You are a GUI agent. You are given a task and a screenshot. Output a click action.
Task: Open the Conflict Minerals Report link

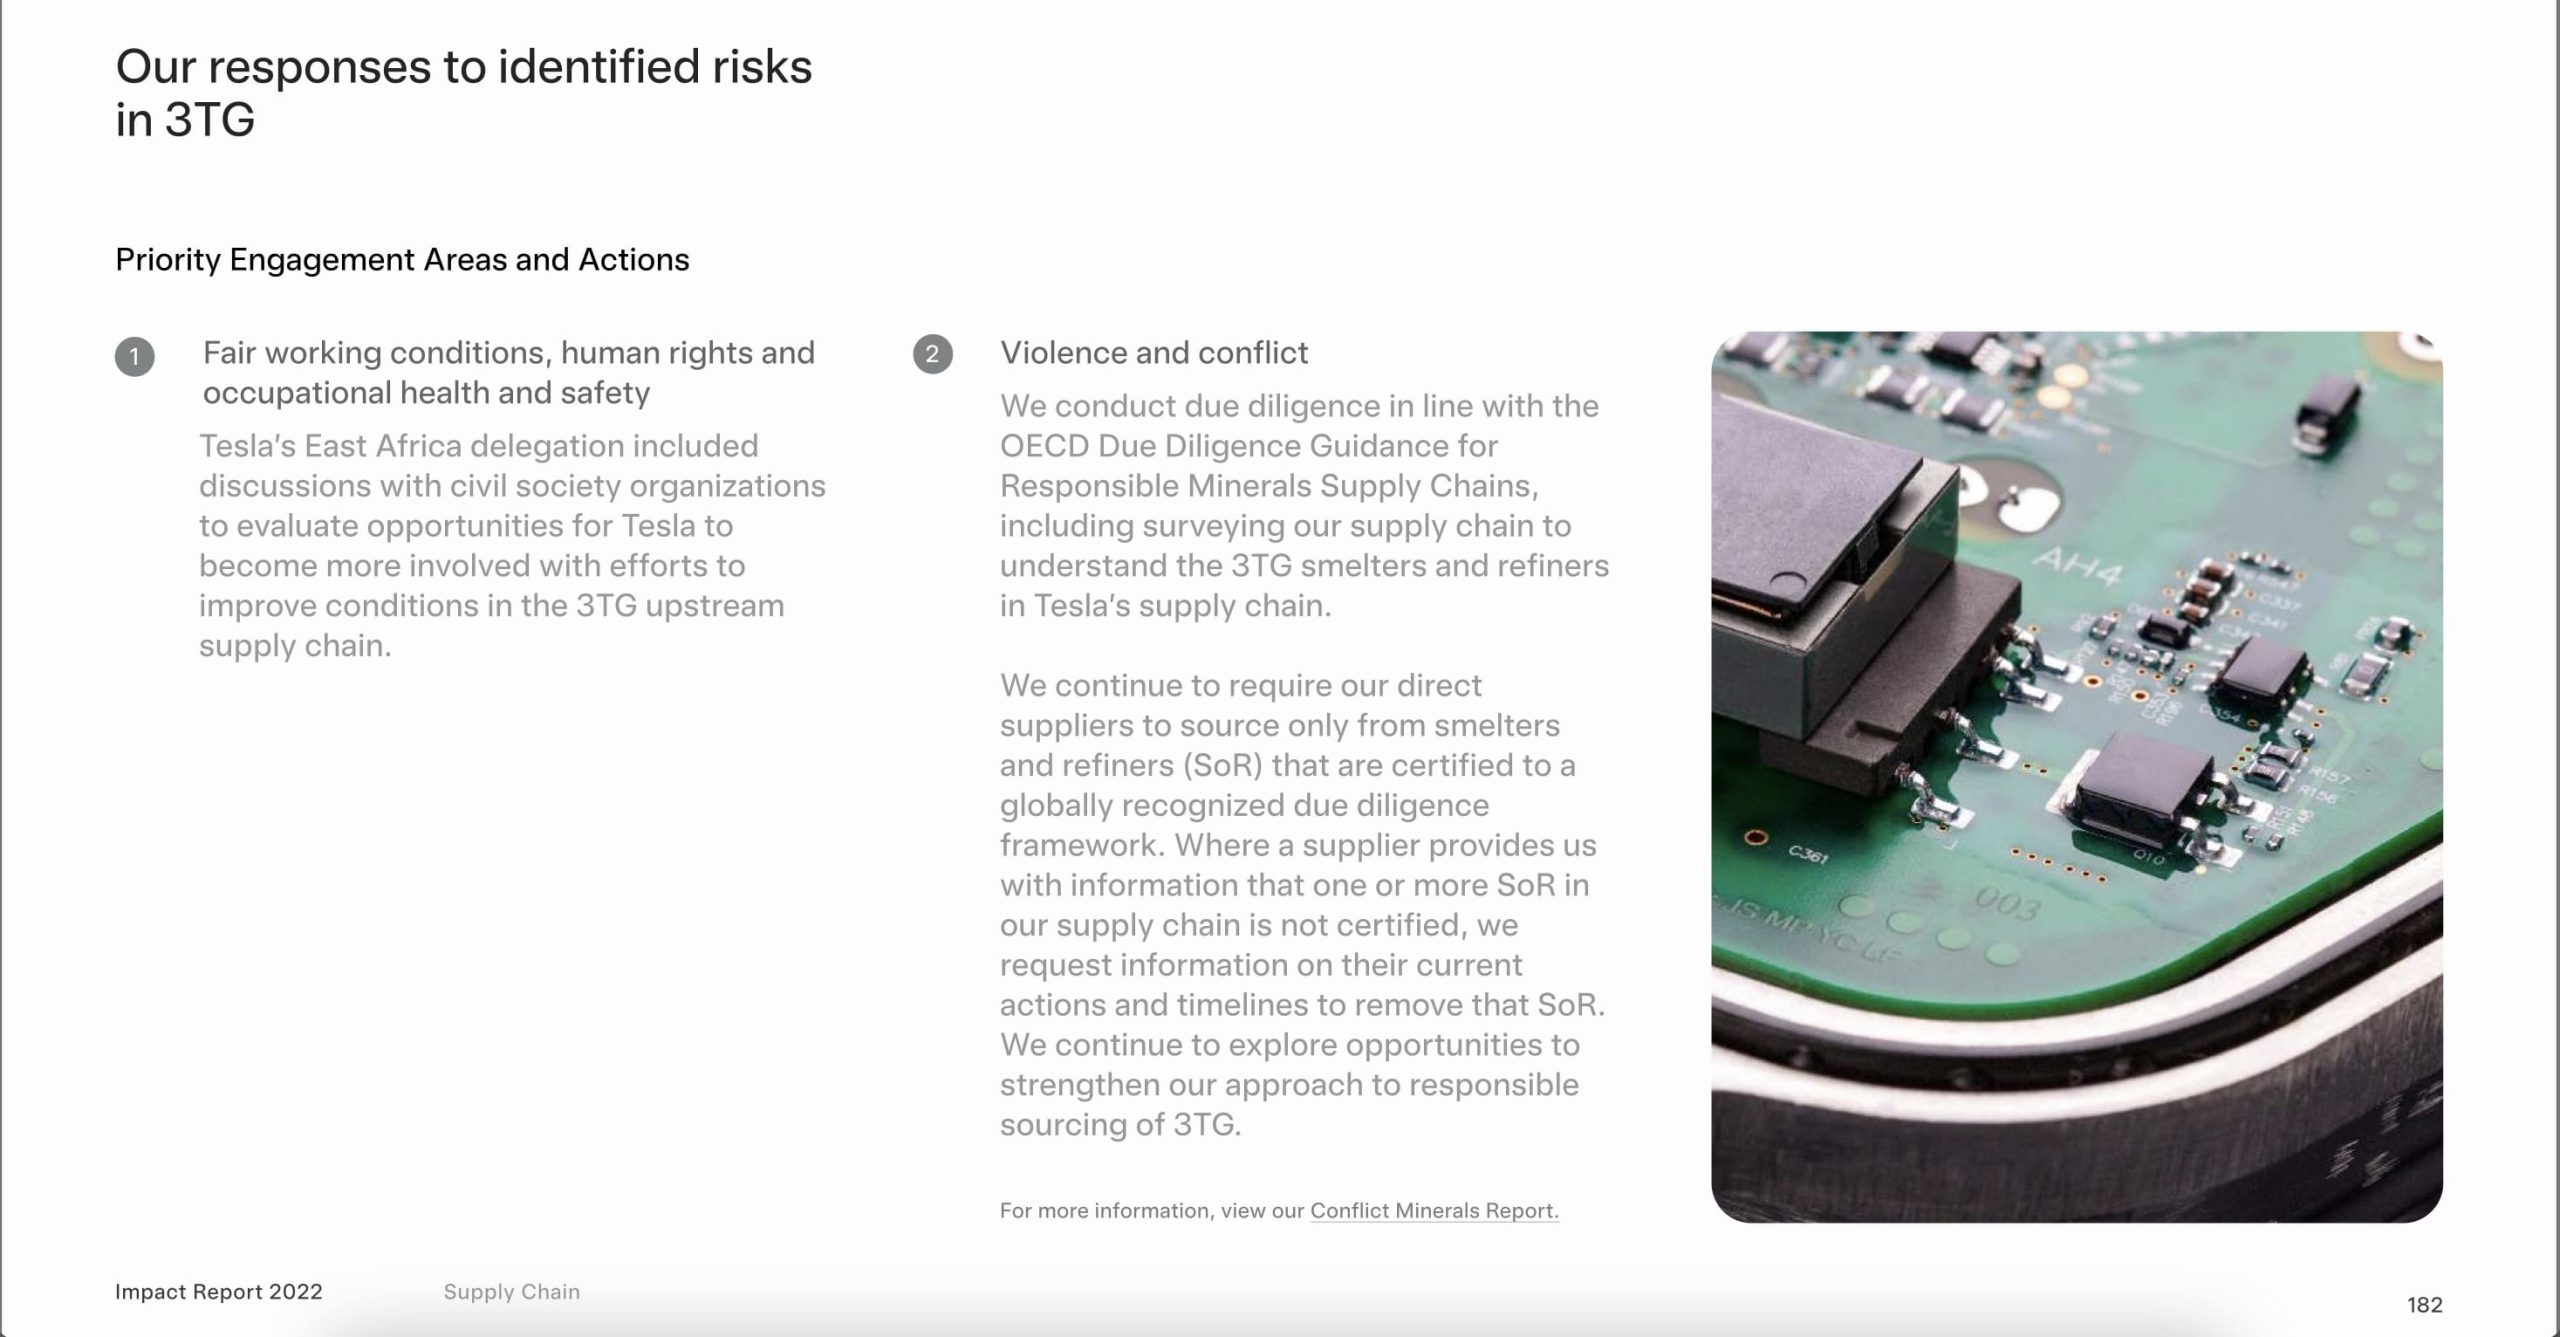tap(1434, 1210)
